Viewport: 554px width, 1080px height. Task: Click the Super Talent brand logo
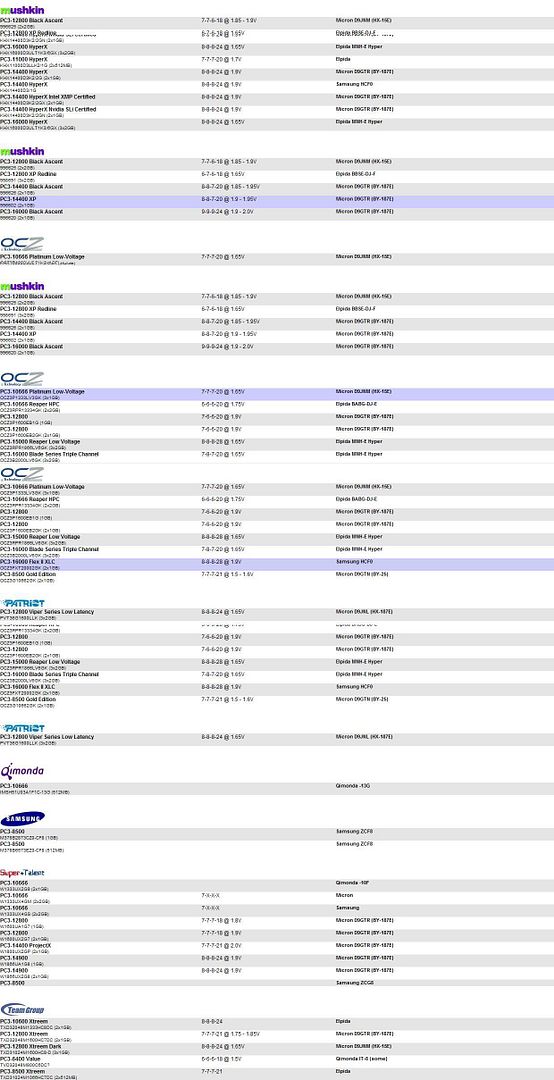22,873
